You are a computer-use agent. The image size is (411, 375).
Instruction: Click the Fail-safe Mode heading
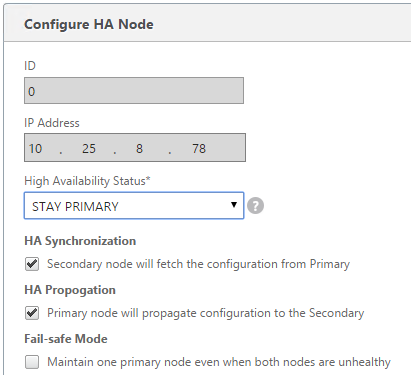coord(66,339)
